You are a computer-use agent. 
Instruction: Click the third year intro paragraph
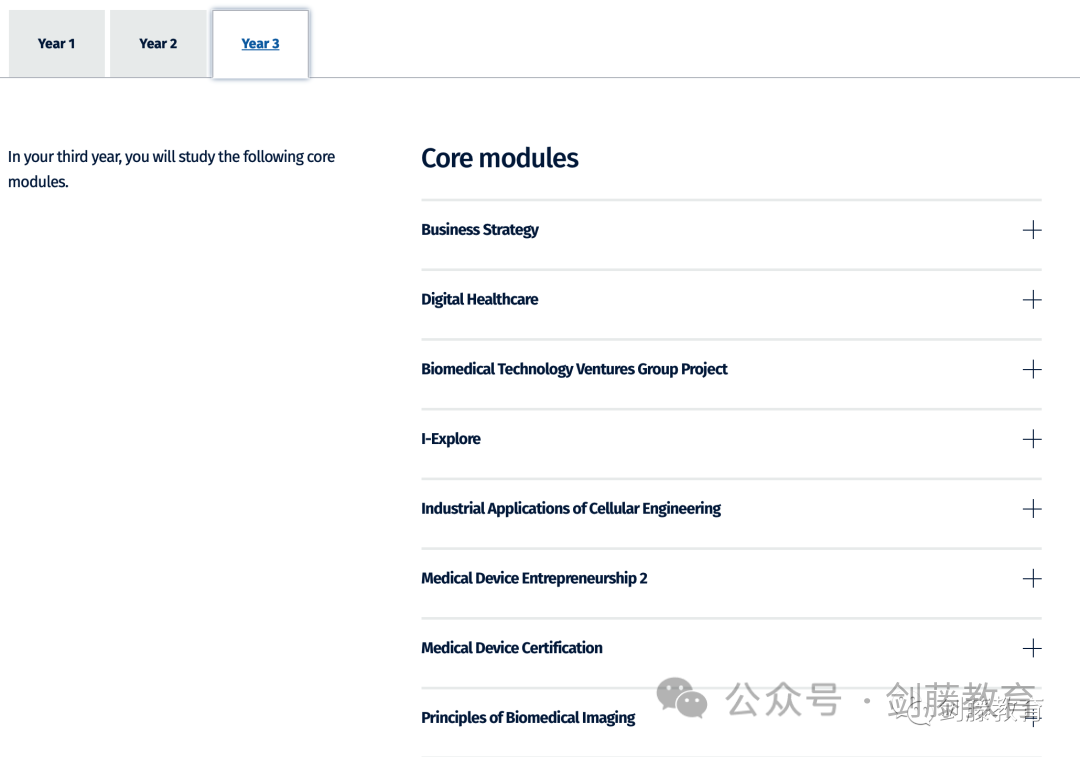pyautogui.click(x=171, y=169)
